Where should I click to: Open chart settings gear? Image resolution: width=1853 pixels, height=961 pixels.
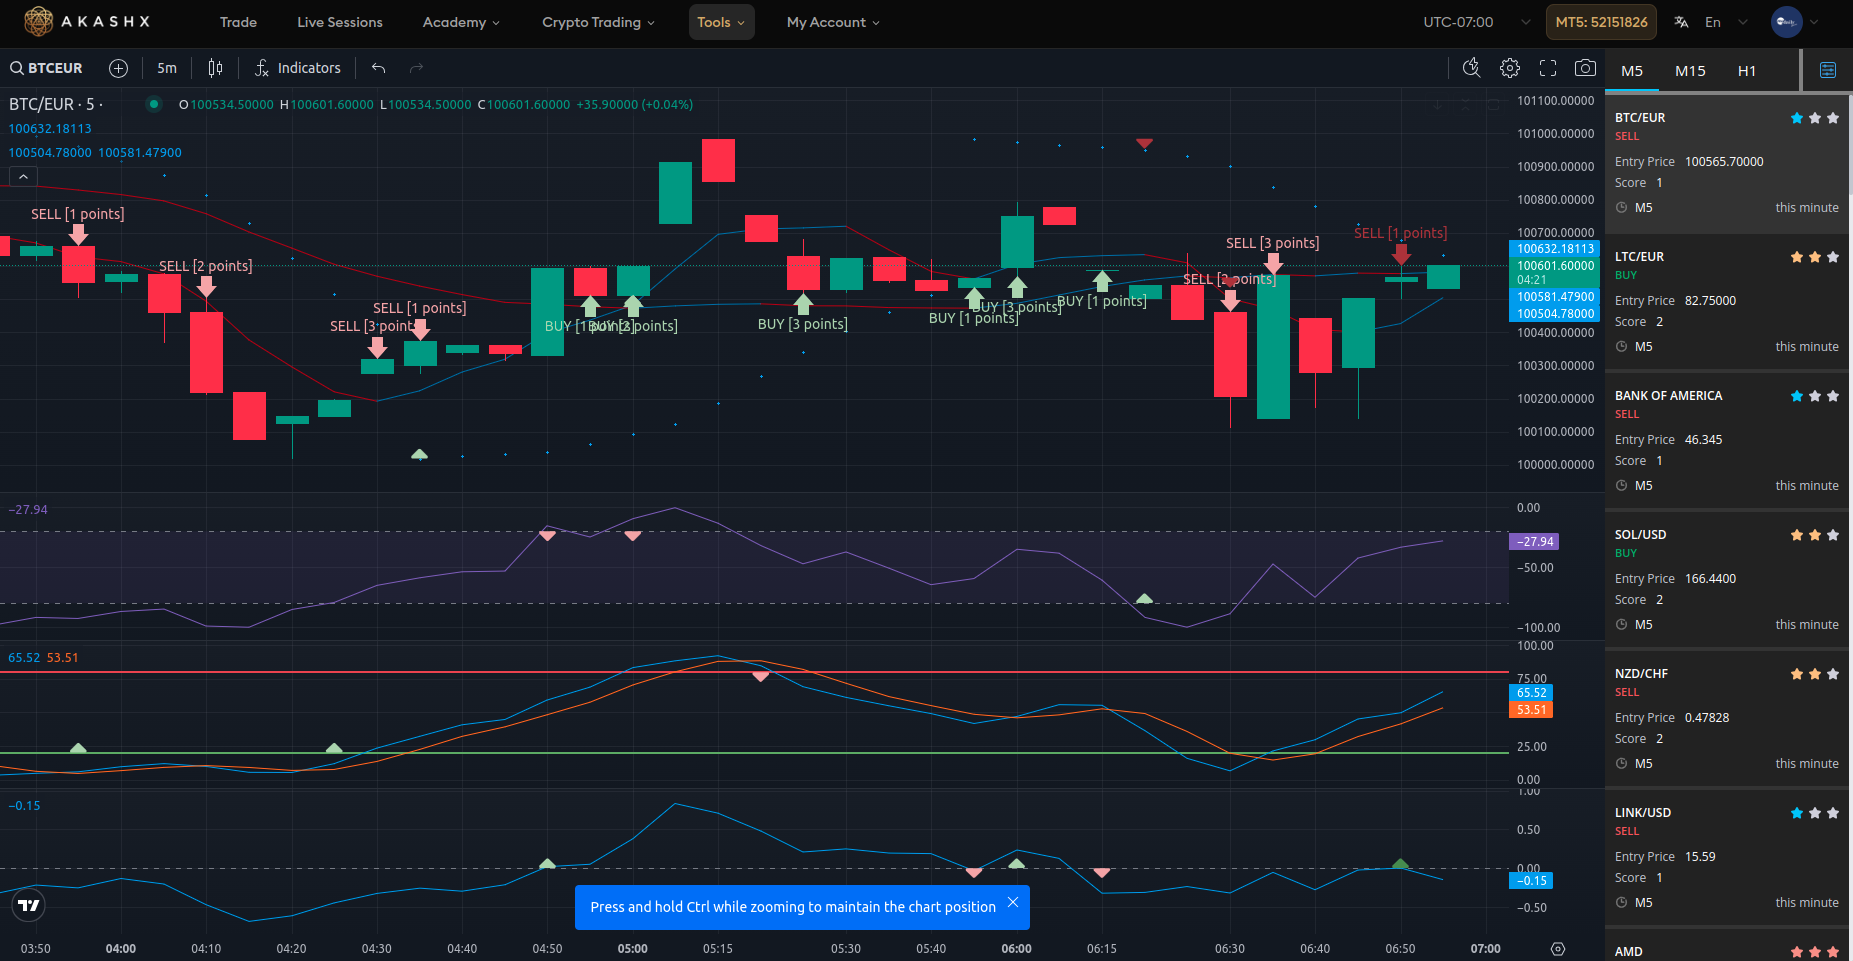(1510, 68)
